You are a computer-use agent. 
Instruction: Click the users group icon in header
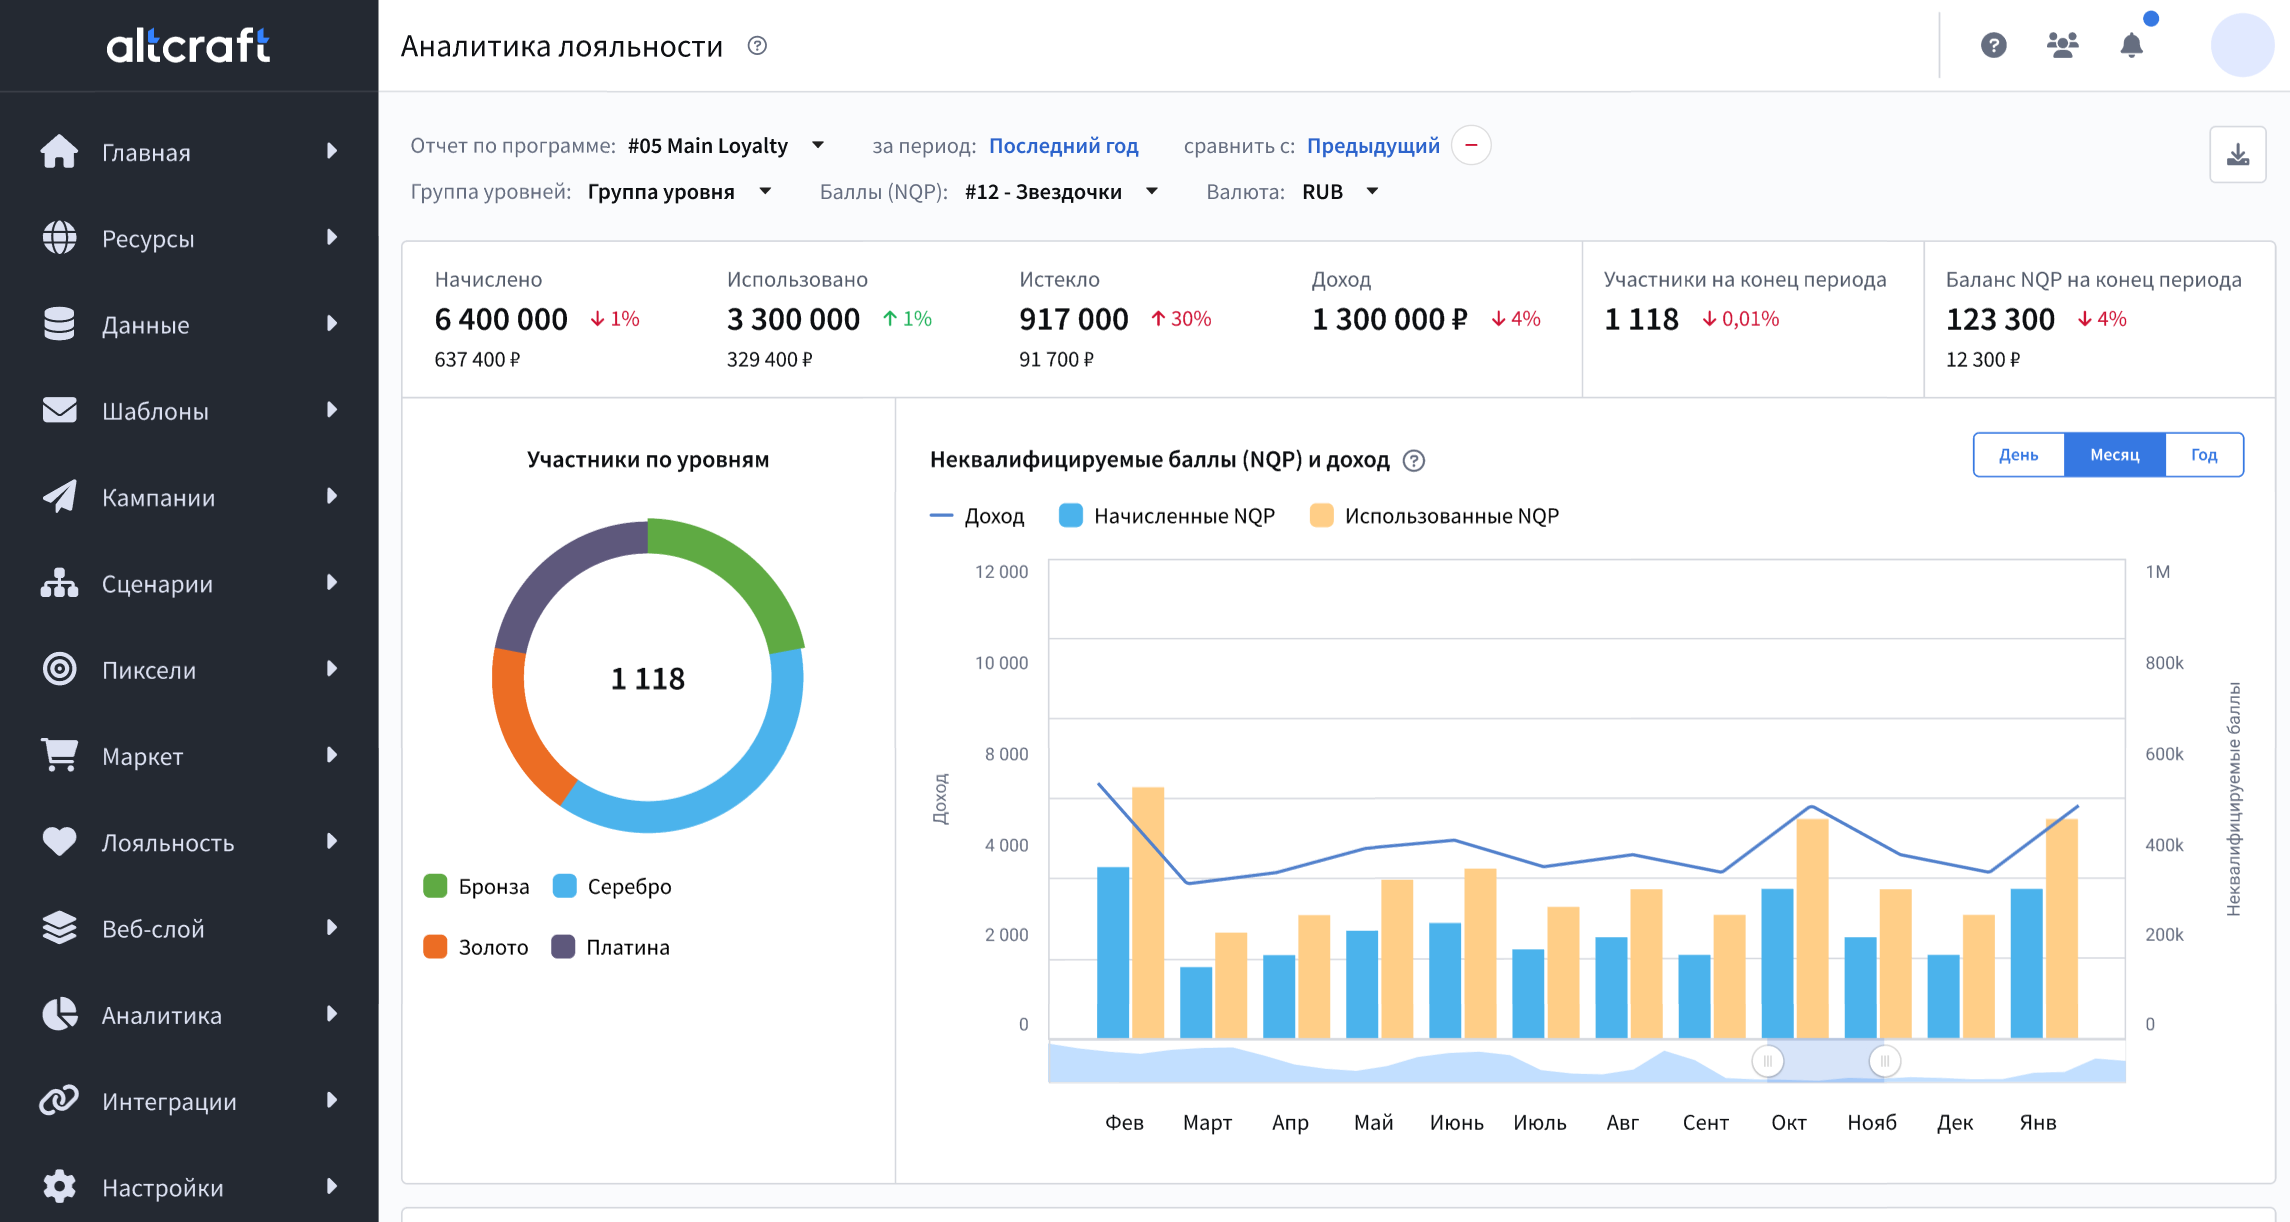click(x=2062, y=45)
